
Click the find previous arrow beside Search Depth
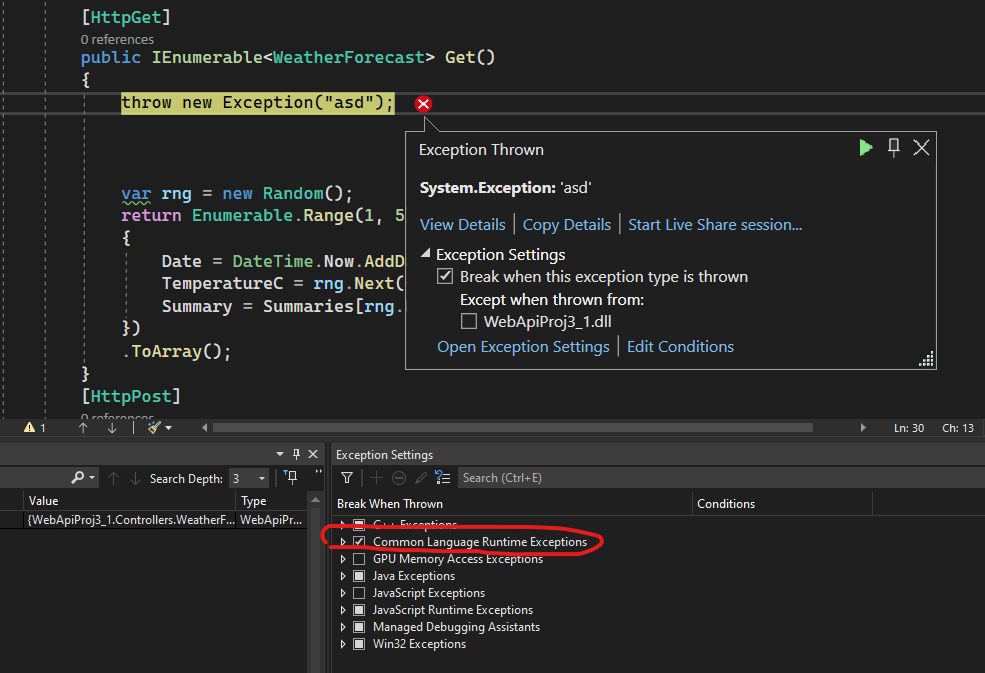(114, 479)
